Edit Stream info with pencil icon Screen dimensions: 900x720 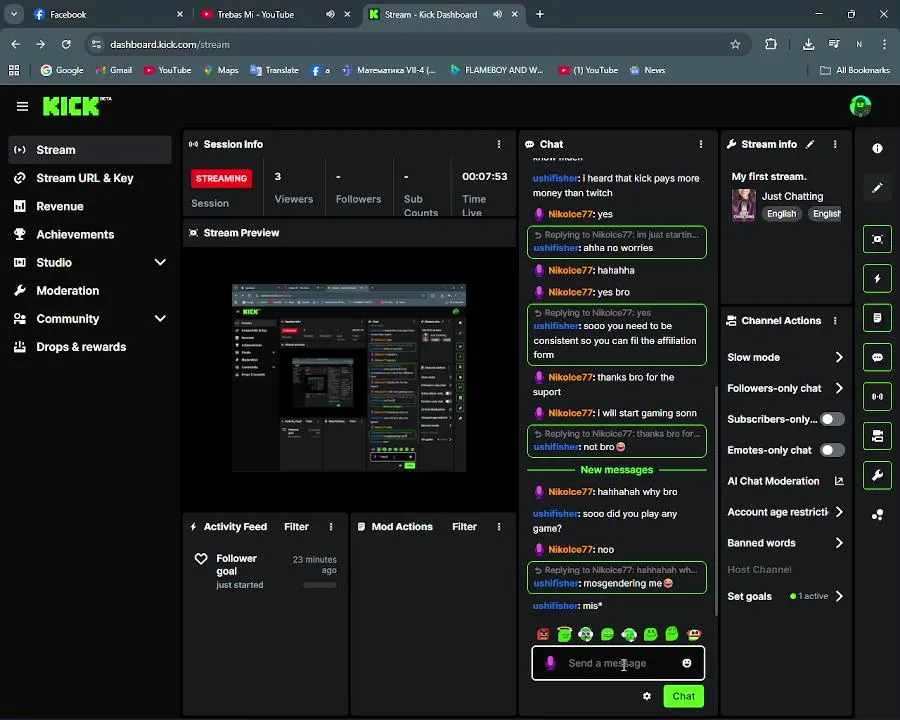coord(810,144)
